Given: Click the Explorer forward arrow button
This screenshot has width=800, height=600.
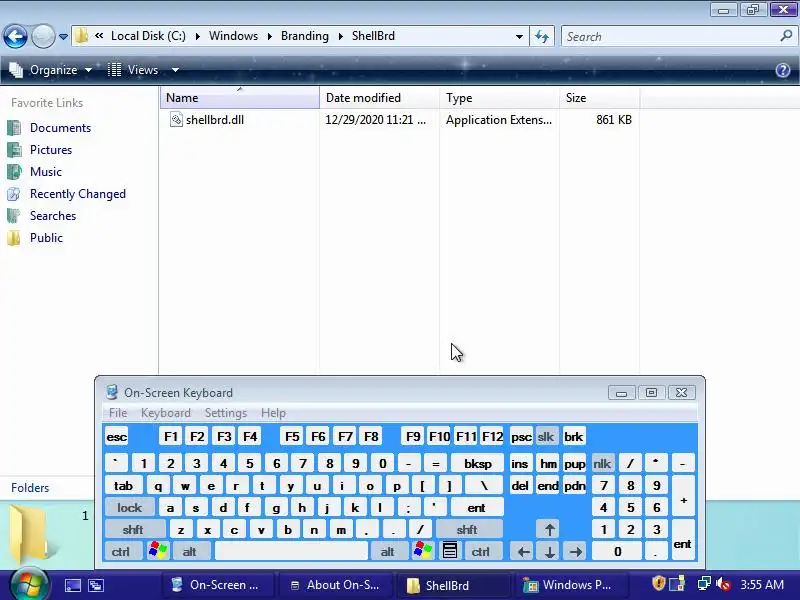Looking at the screenshot, I should point(43,36).
